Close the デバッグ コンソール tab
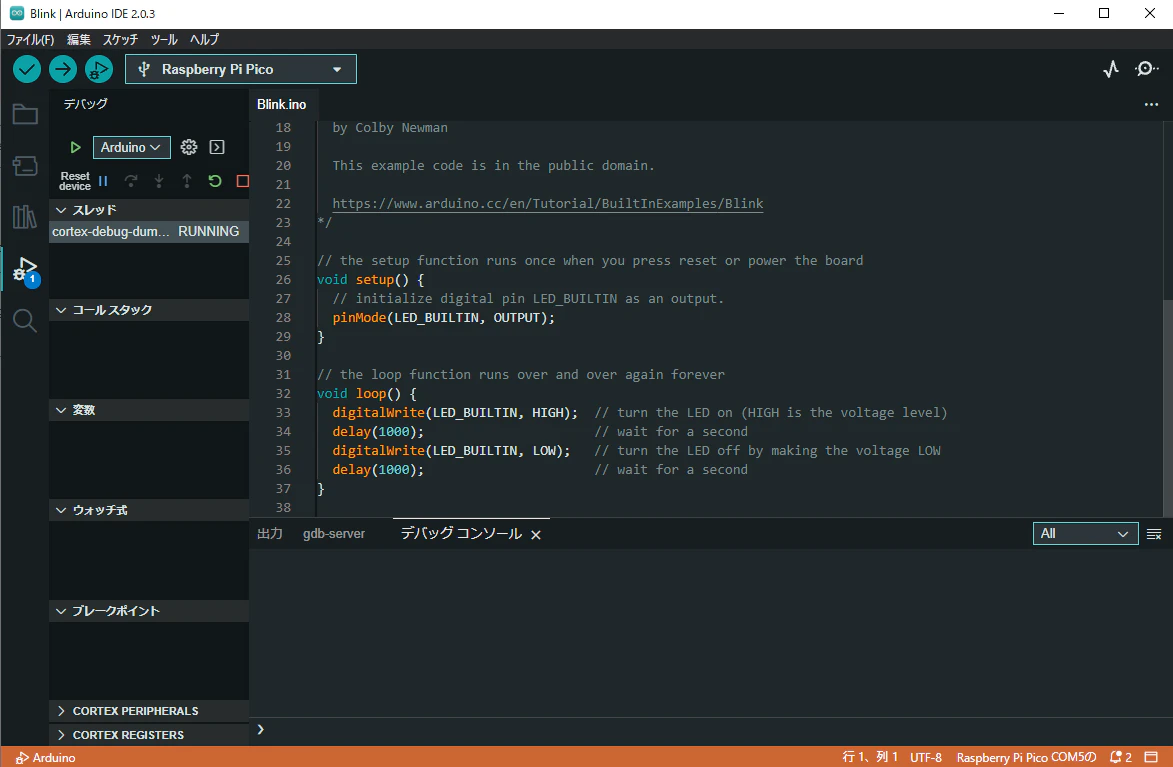 536,534
